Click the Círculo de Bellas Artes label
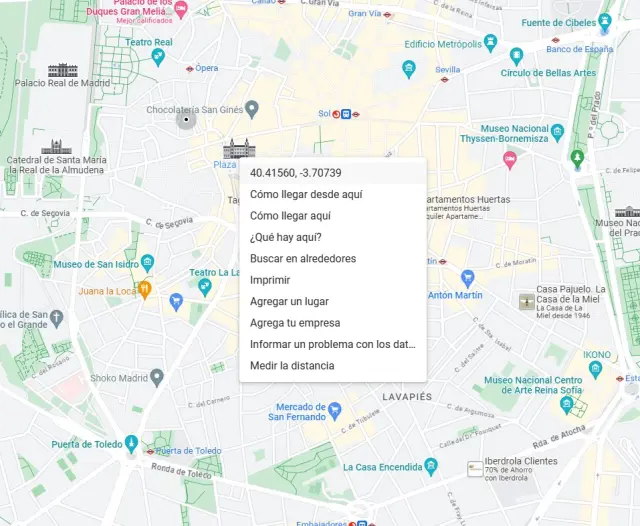The image size is (640, 526). [548, 73]
